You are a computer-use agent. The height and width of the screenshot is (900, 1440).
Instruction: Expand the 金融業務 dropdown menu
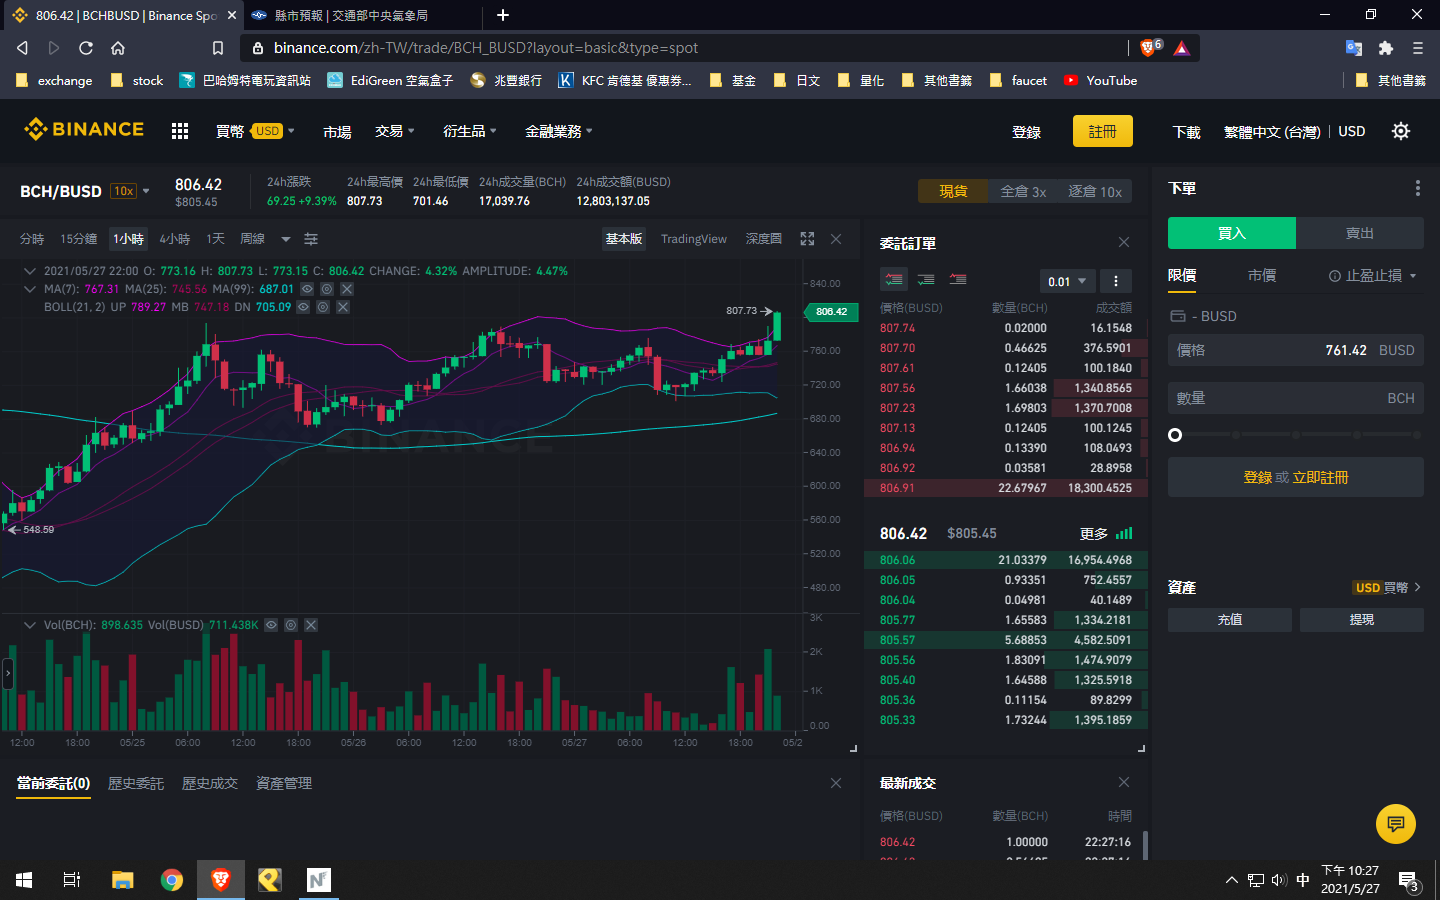559,131
